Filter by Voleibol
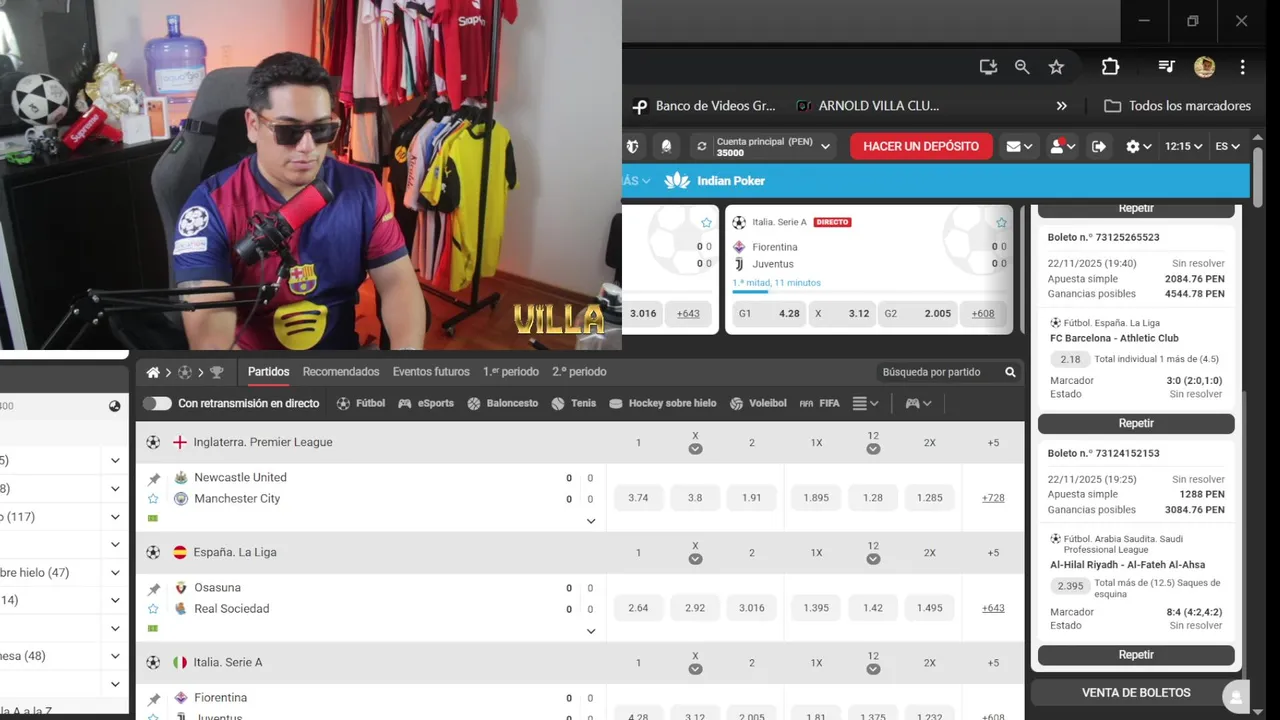Viewport: 1280px width, 720px height. point(758,404)
